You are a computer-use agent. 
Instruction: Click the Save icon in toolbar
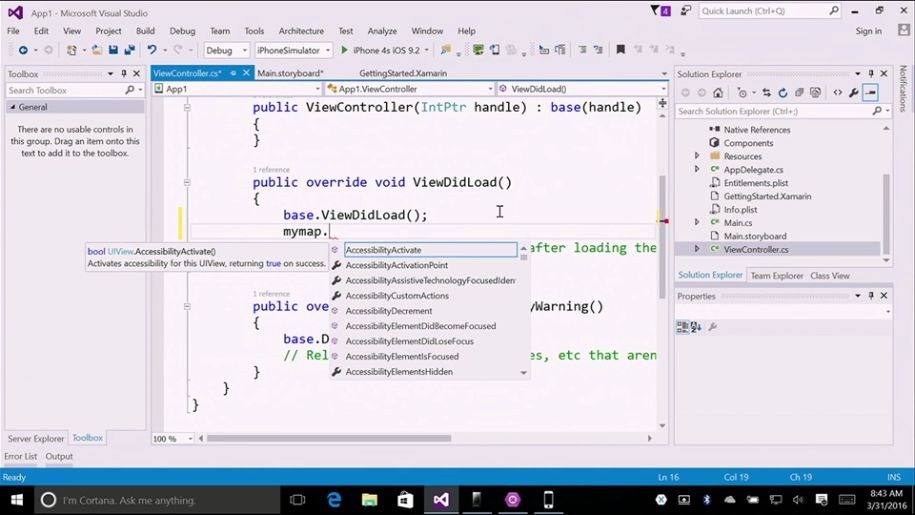pos(113,50)
